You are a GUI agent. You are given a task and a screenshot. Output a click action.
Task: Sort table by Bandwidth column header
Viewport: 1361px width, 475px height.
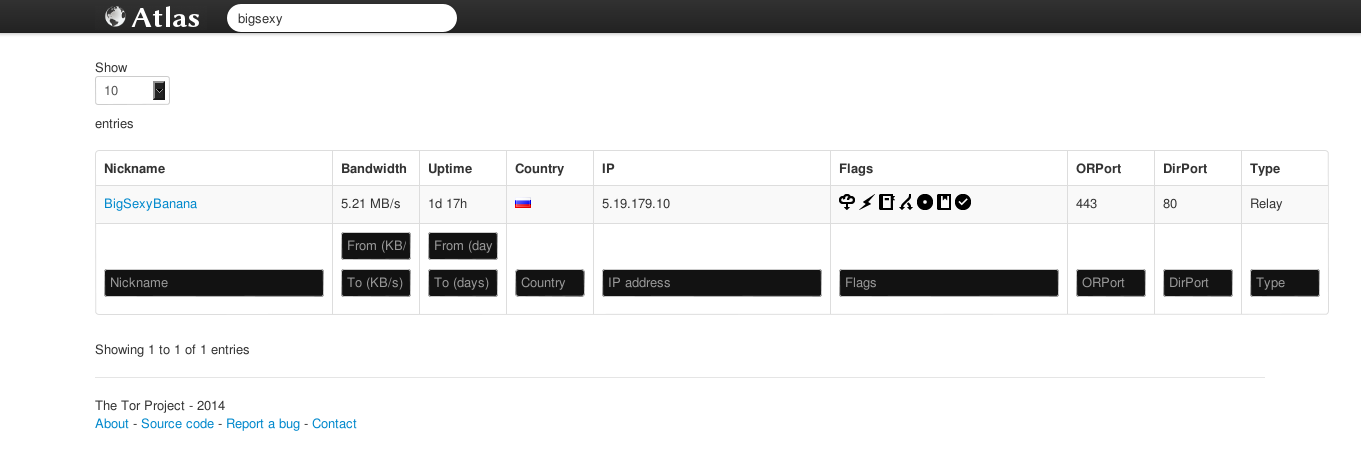pos(374,168)
